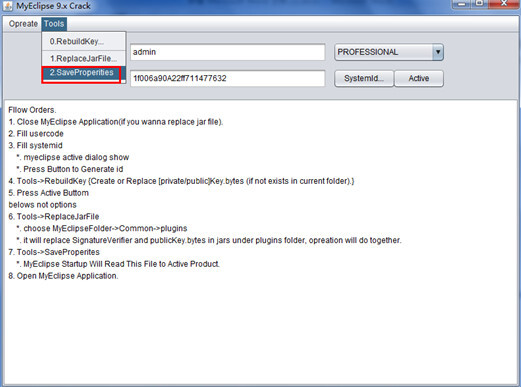
Task: Click the 'belows not options' line
Action: 42,205
